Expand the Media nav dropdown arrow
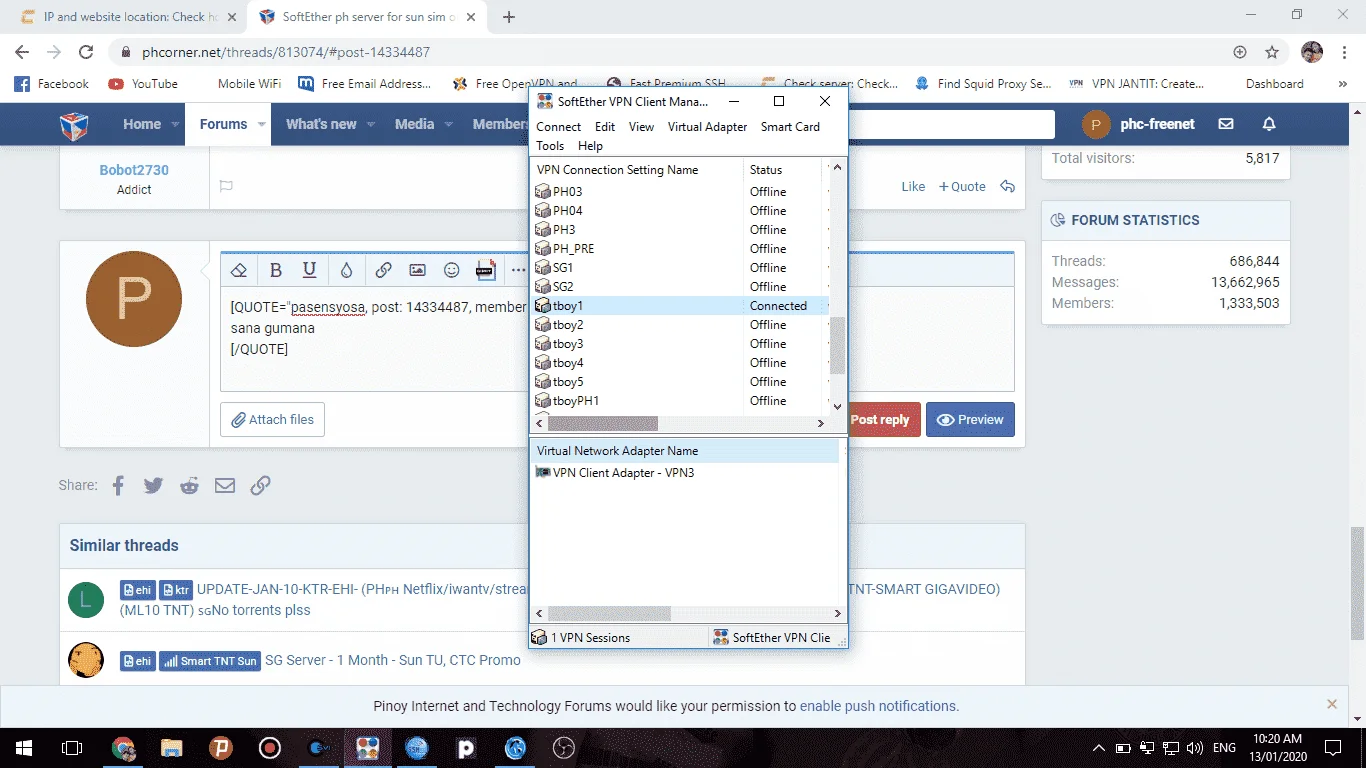The width and height of the screenshot is (1366, 768). coord(449,124)
